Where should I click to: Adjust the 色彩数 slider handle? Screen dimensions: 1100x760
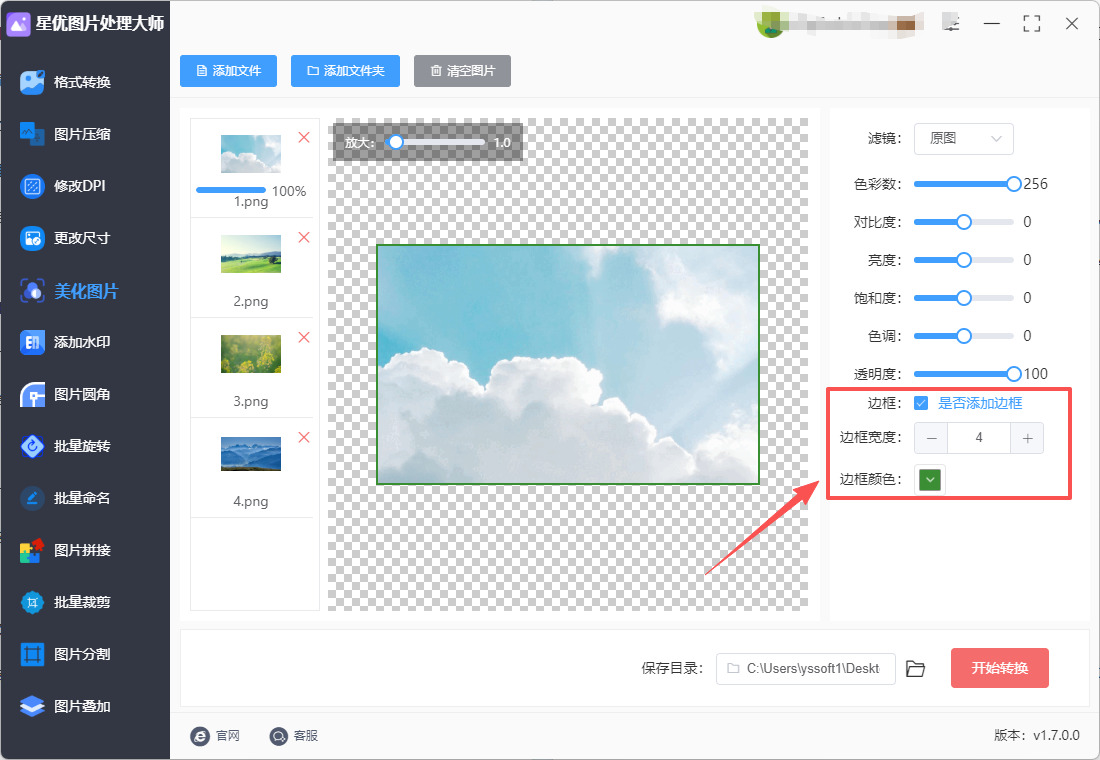click(x=1013, y=184)
